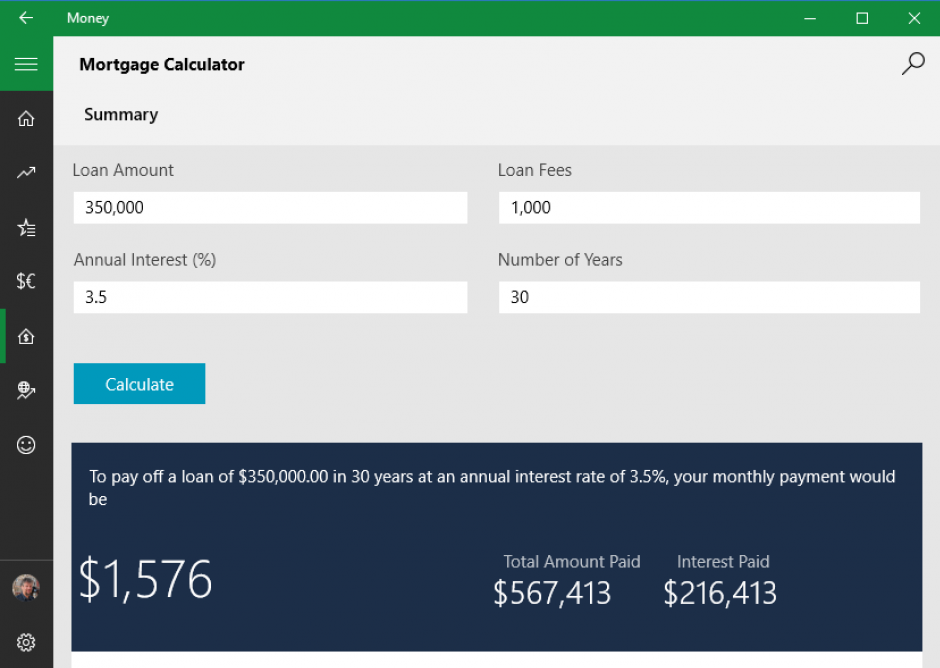Viewport: 940px width, 668px height.
Task: Go to Home in the sidebar
Action: 26,117
